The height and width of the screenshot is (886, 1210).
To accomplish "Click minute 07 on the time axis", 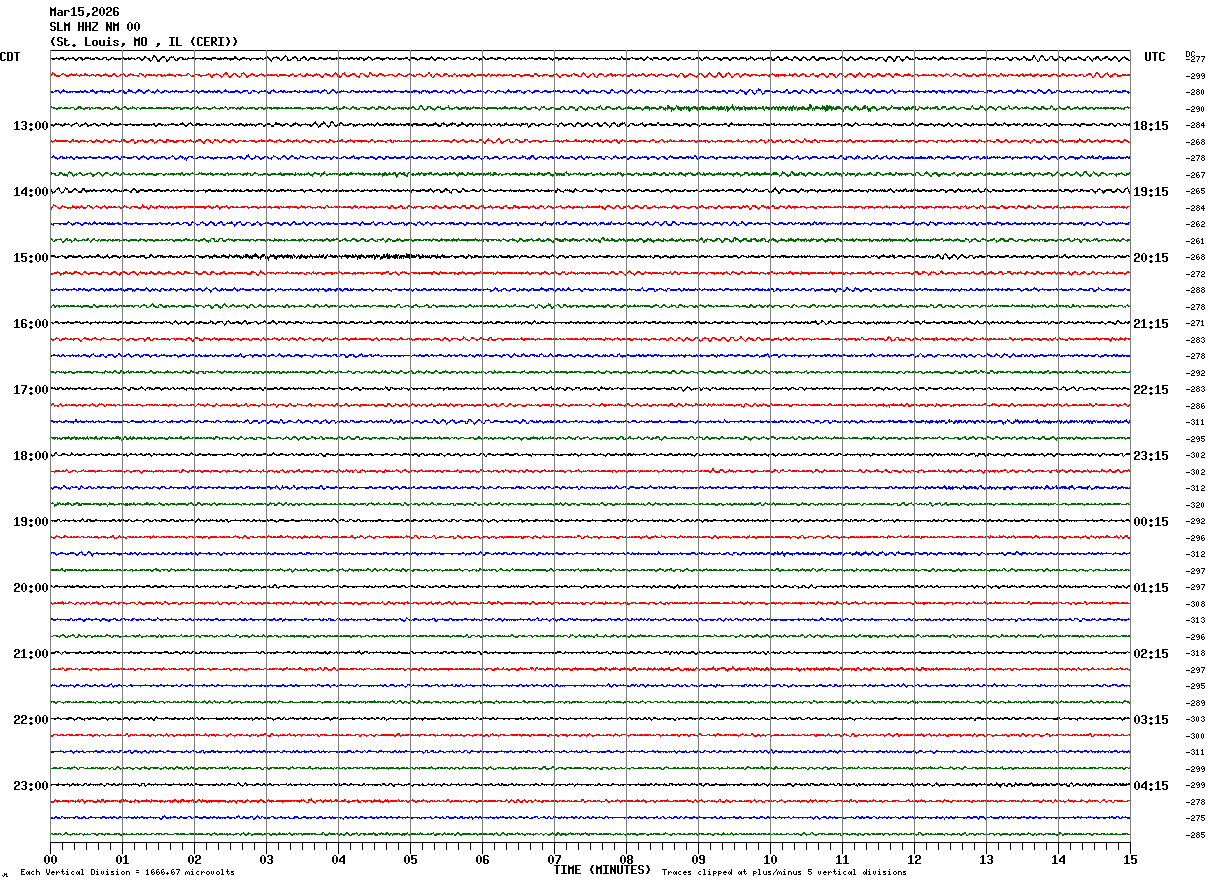I will (554, 860).
